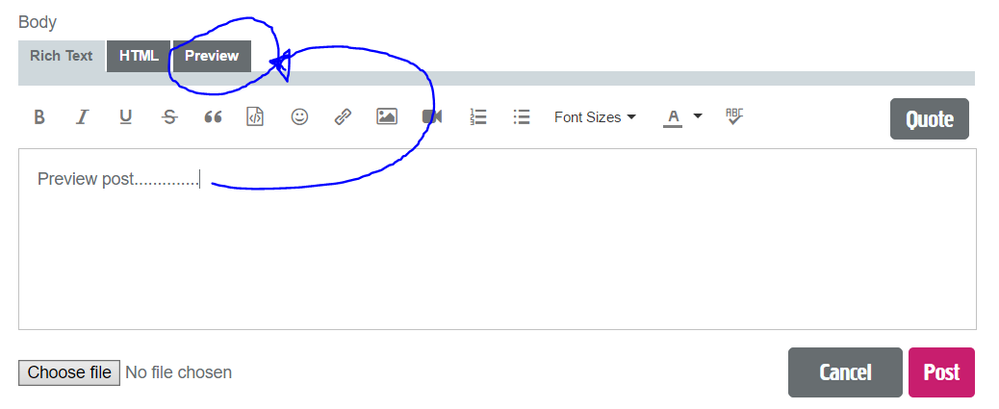The height and width of the screenshot is (409, 999).
Task: Insert code sample icon
Action: (x=255, y=117)
